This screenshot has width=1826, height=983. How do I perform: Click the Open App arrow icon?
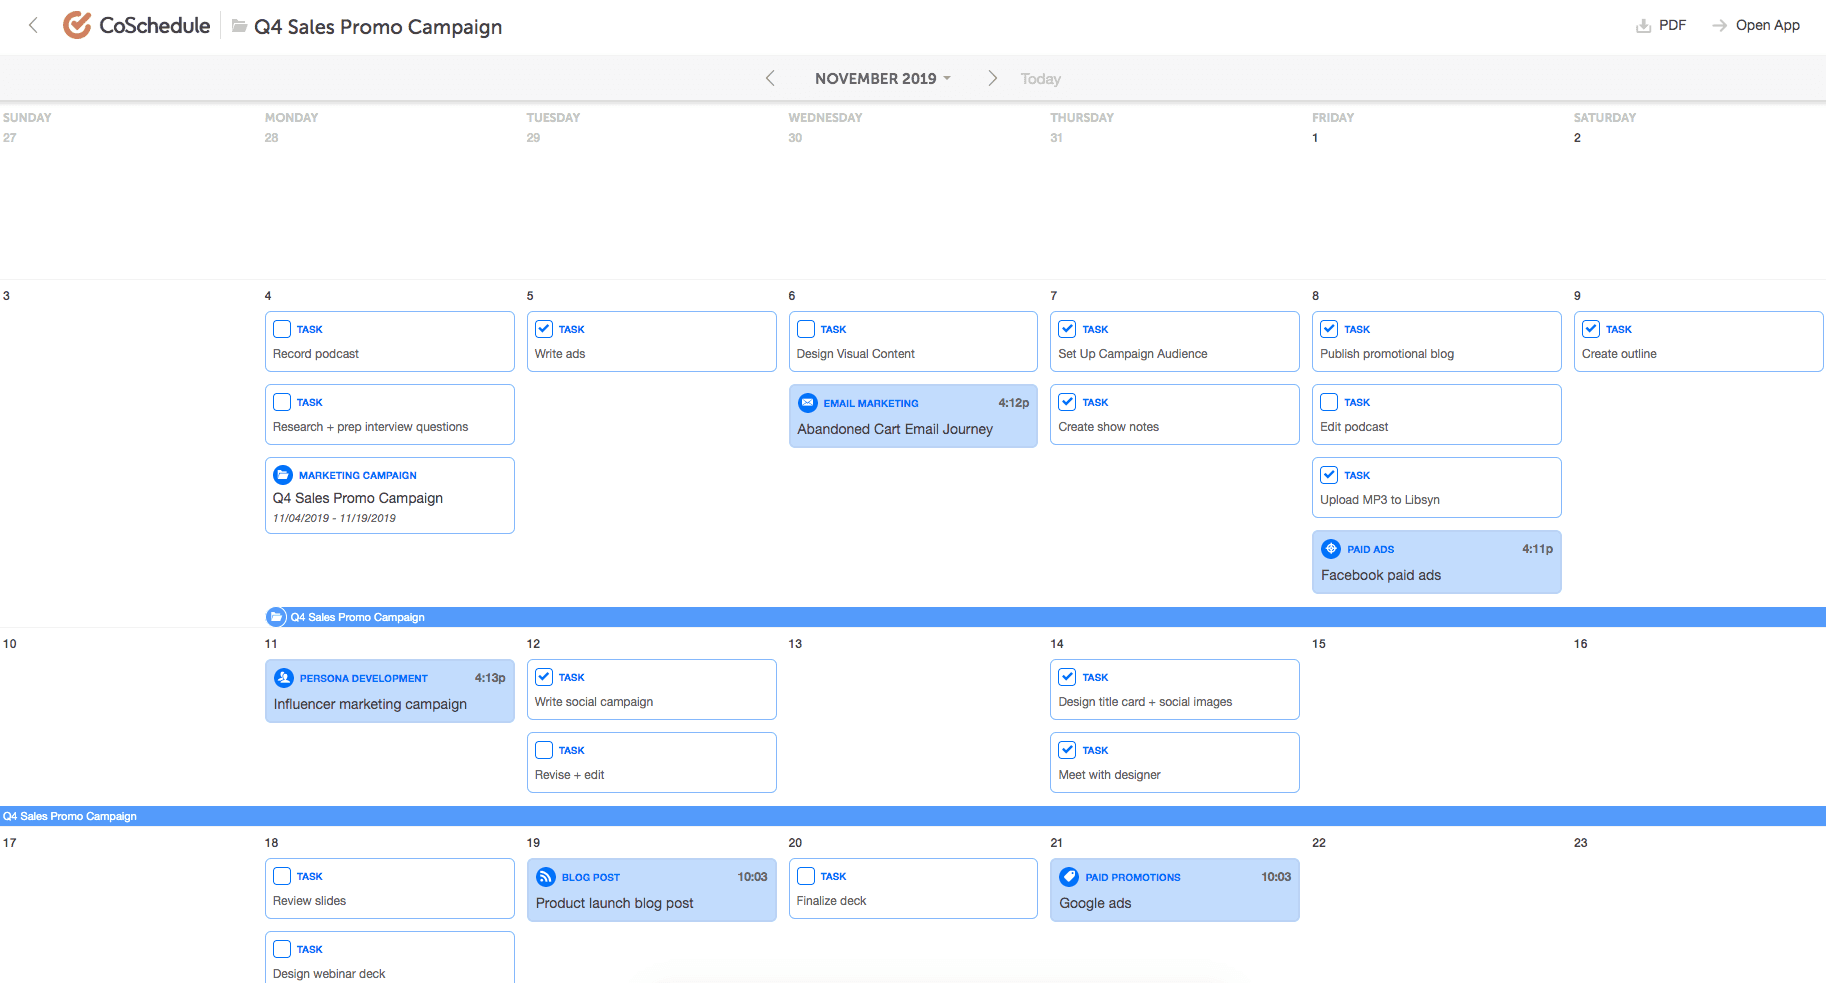(x=1719, y=26)
